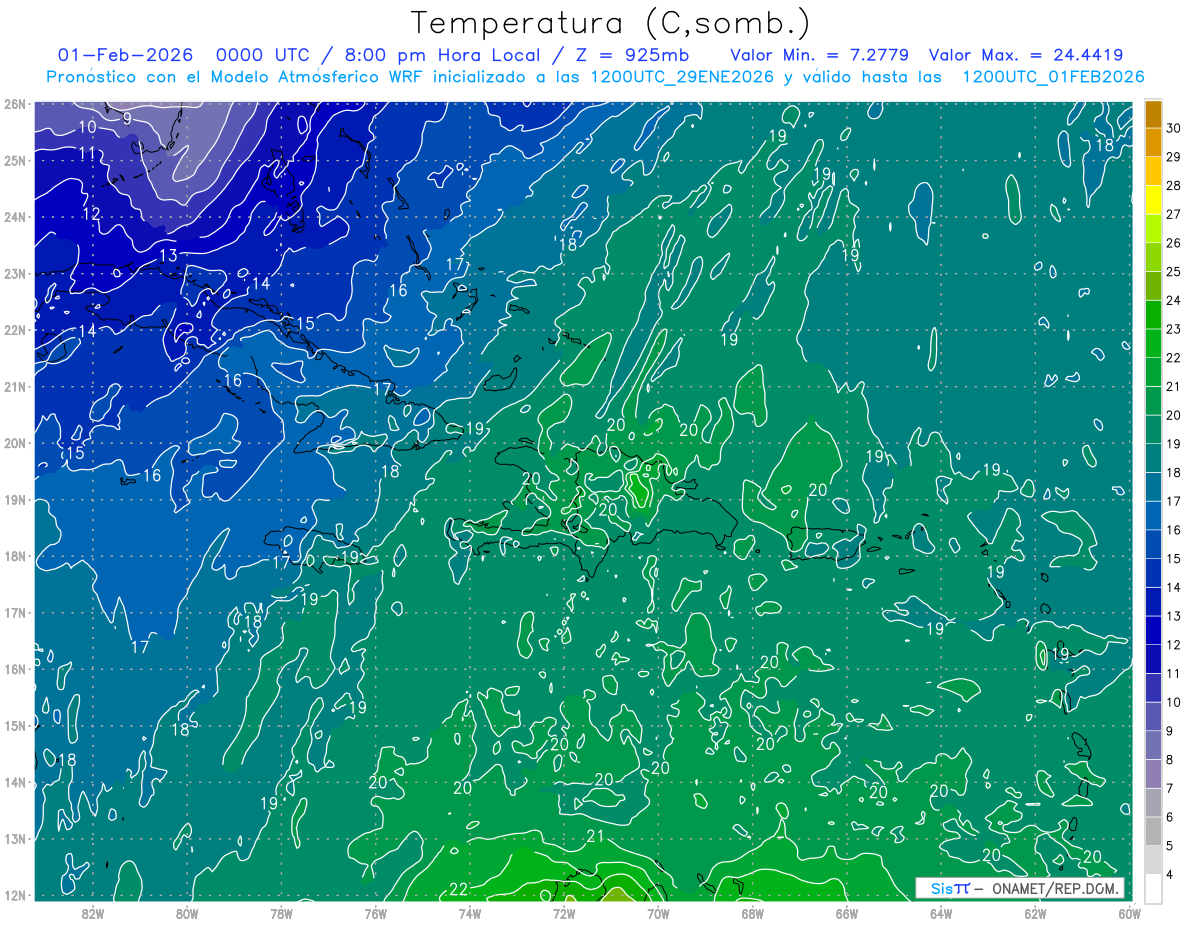Screen dimensions: 1200x927
Task: Click the longitude axis label "80W"
Action: [x=187, y=913]
